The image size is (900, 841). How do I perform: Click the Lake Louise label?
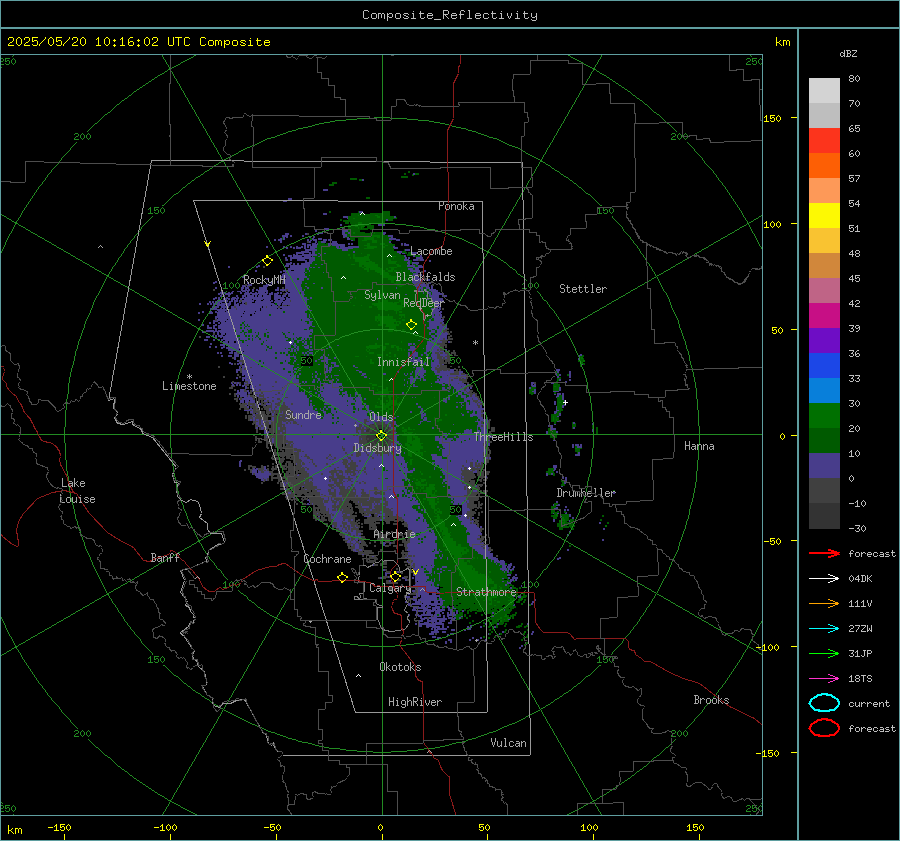pos(78,491)
